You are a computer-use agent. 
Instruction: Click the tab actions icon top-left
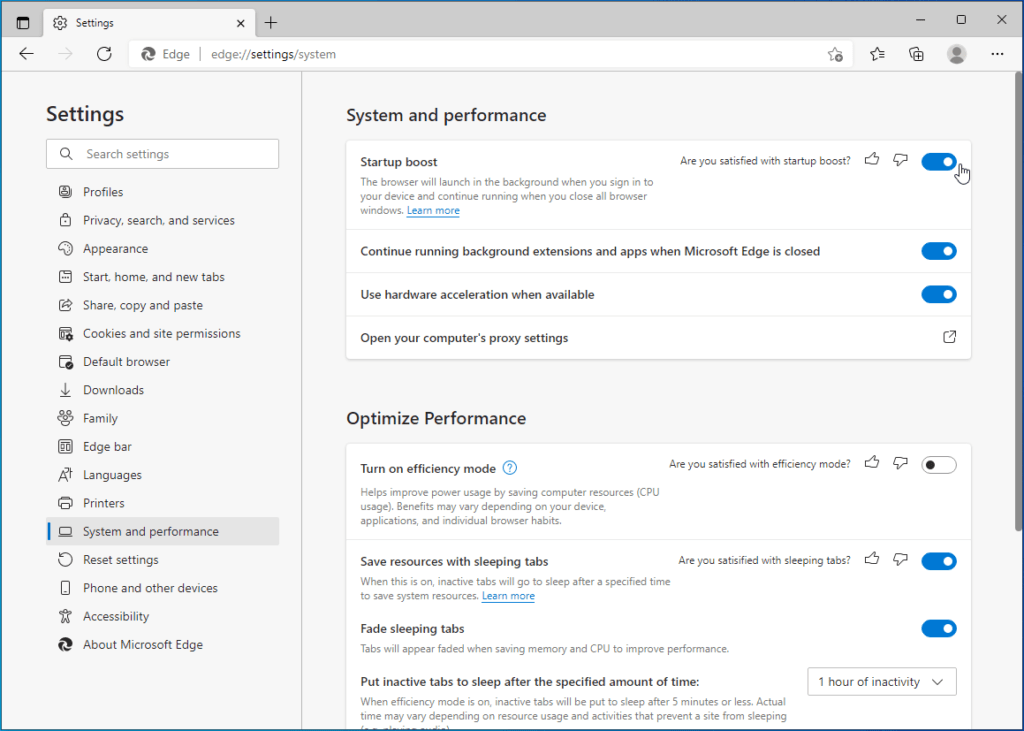22,20
